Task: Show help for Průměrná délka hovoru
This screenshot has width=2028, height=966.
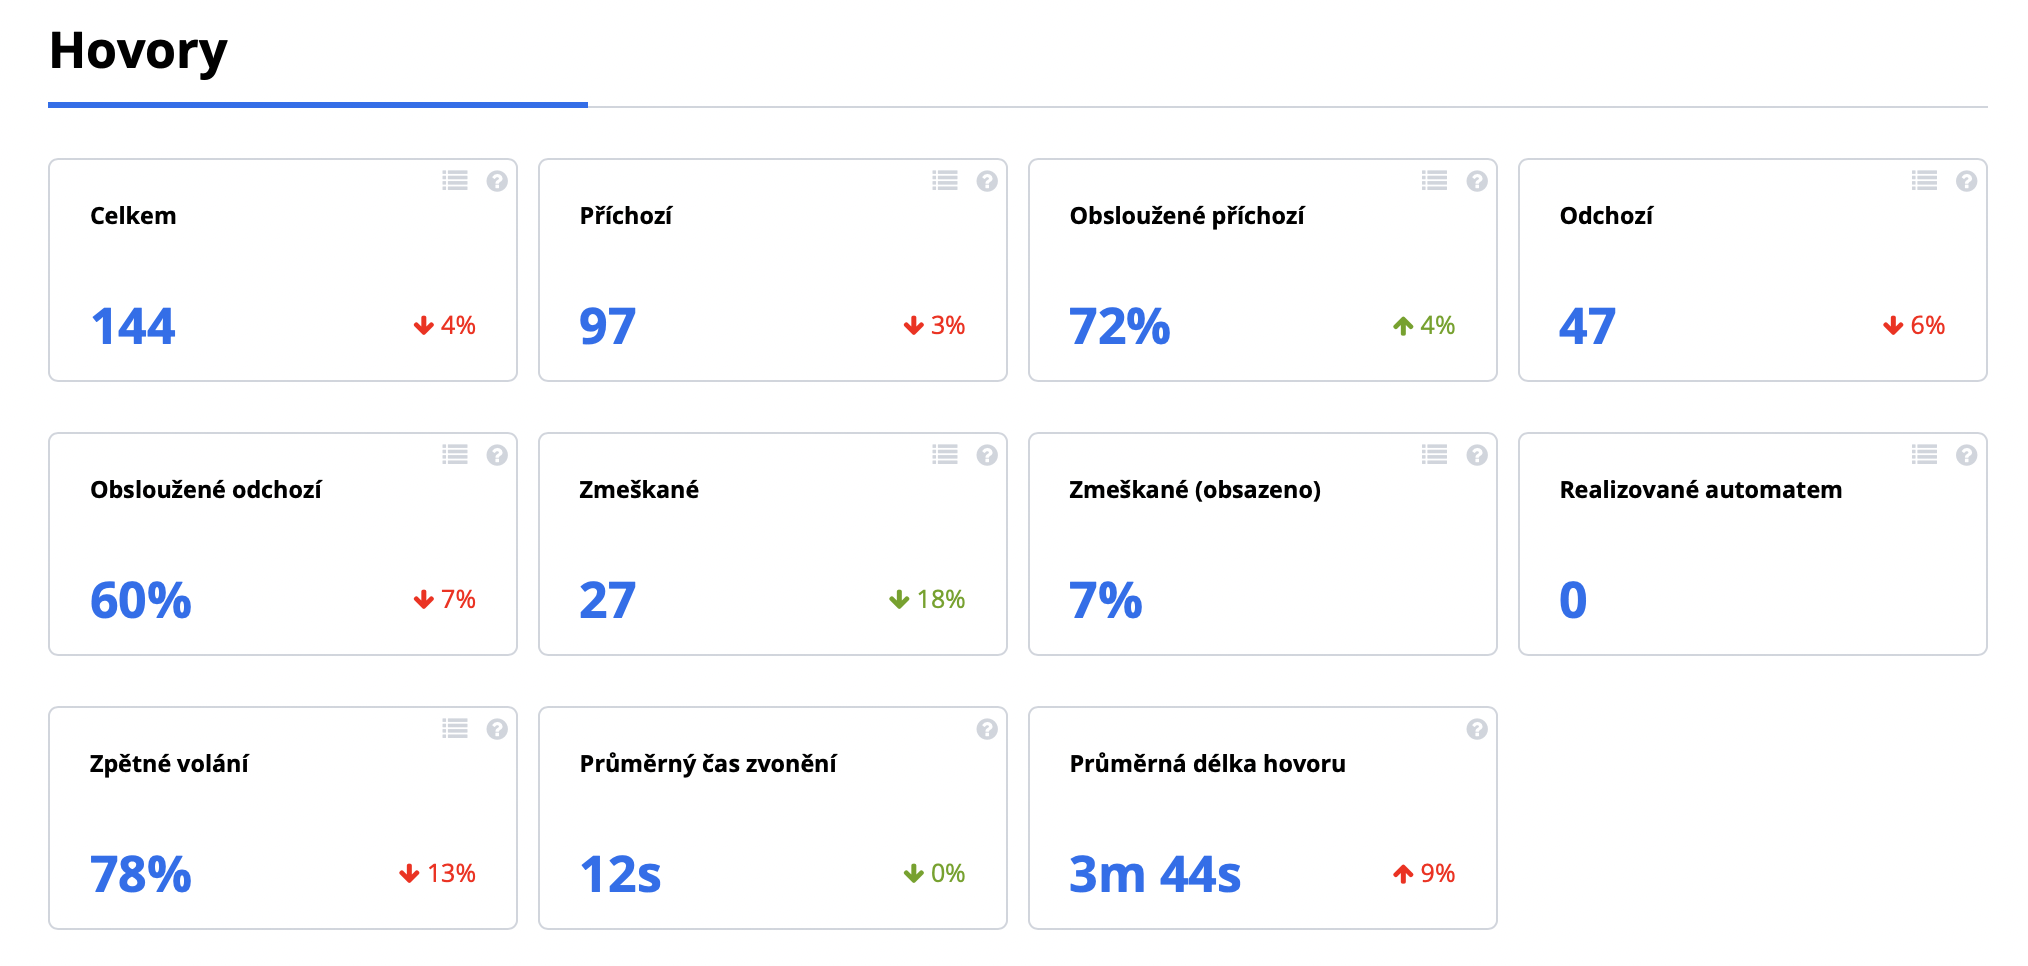Action: (x=1477, y=729)
